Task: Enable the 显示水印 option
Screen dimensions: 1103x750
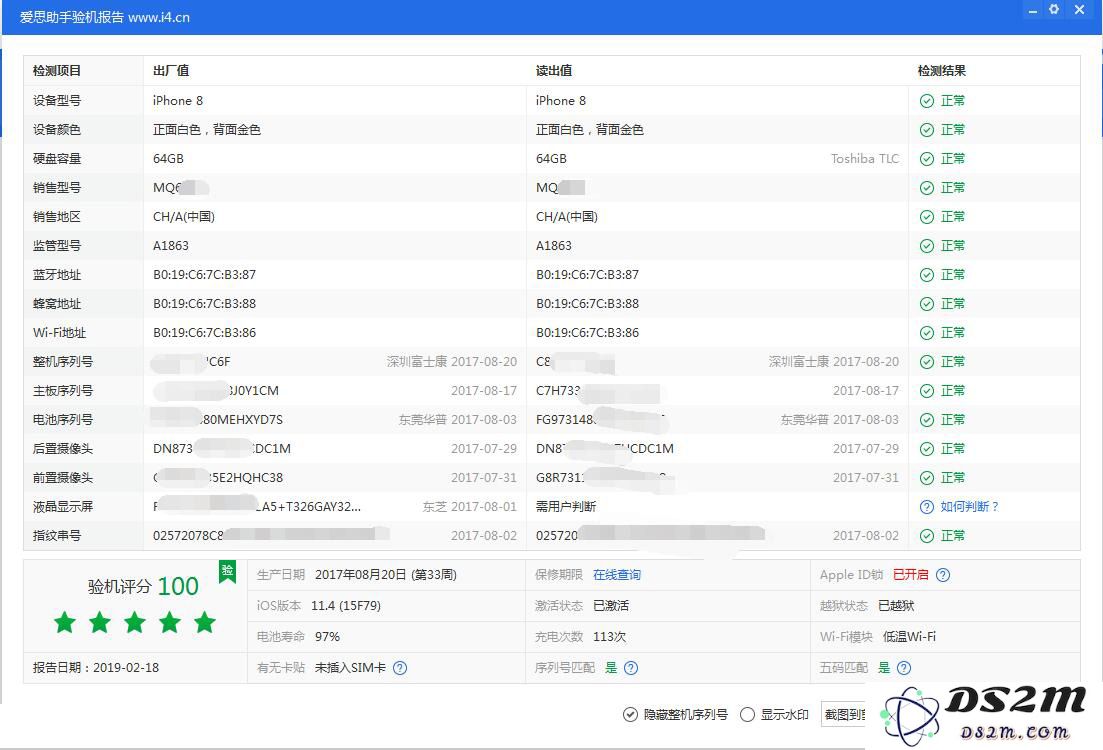Action: pos(747,715)
